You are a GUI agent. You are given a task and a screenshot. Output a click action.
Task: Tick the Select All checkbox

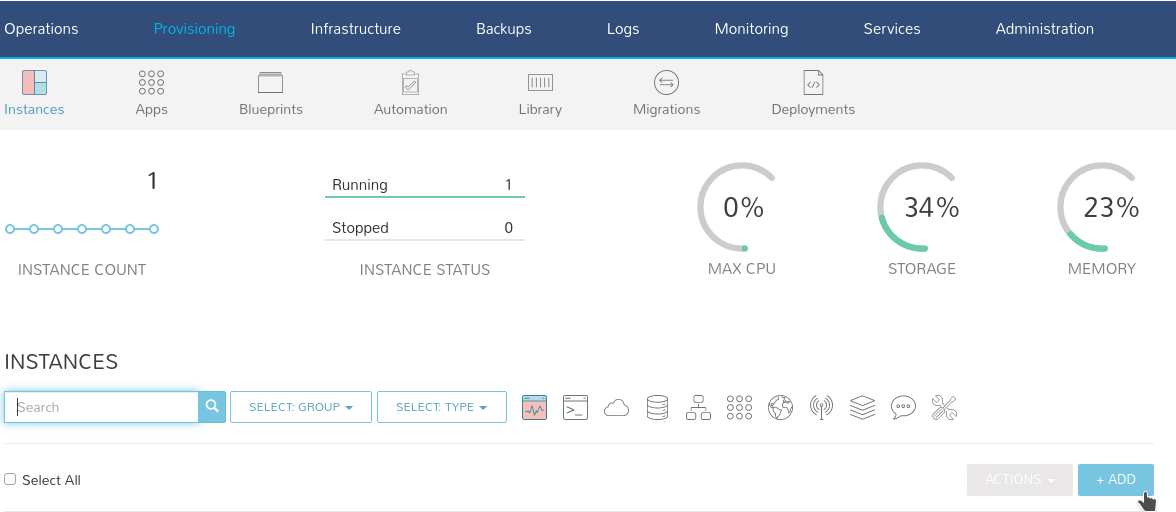(10, 479)
